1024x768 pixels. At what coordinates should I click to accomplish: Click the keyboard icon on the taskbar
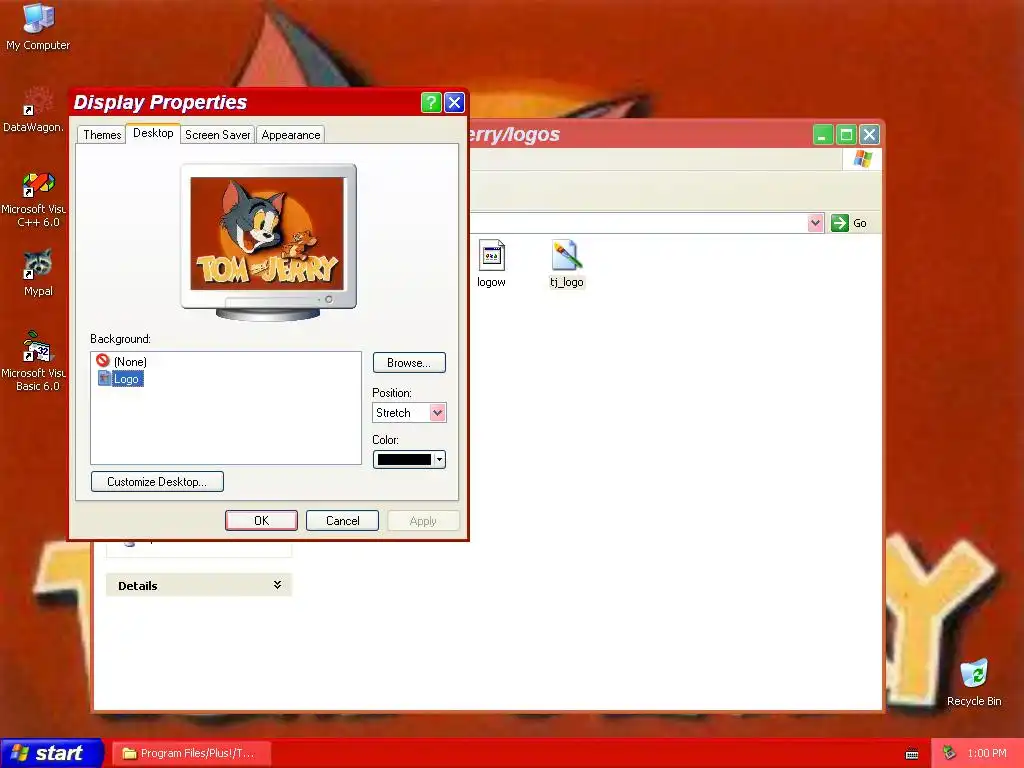pyautogui.click(x=912, y=754)
